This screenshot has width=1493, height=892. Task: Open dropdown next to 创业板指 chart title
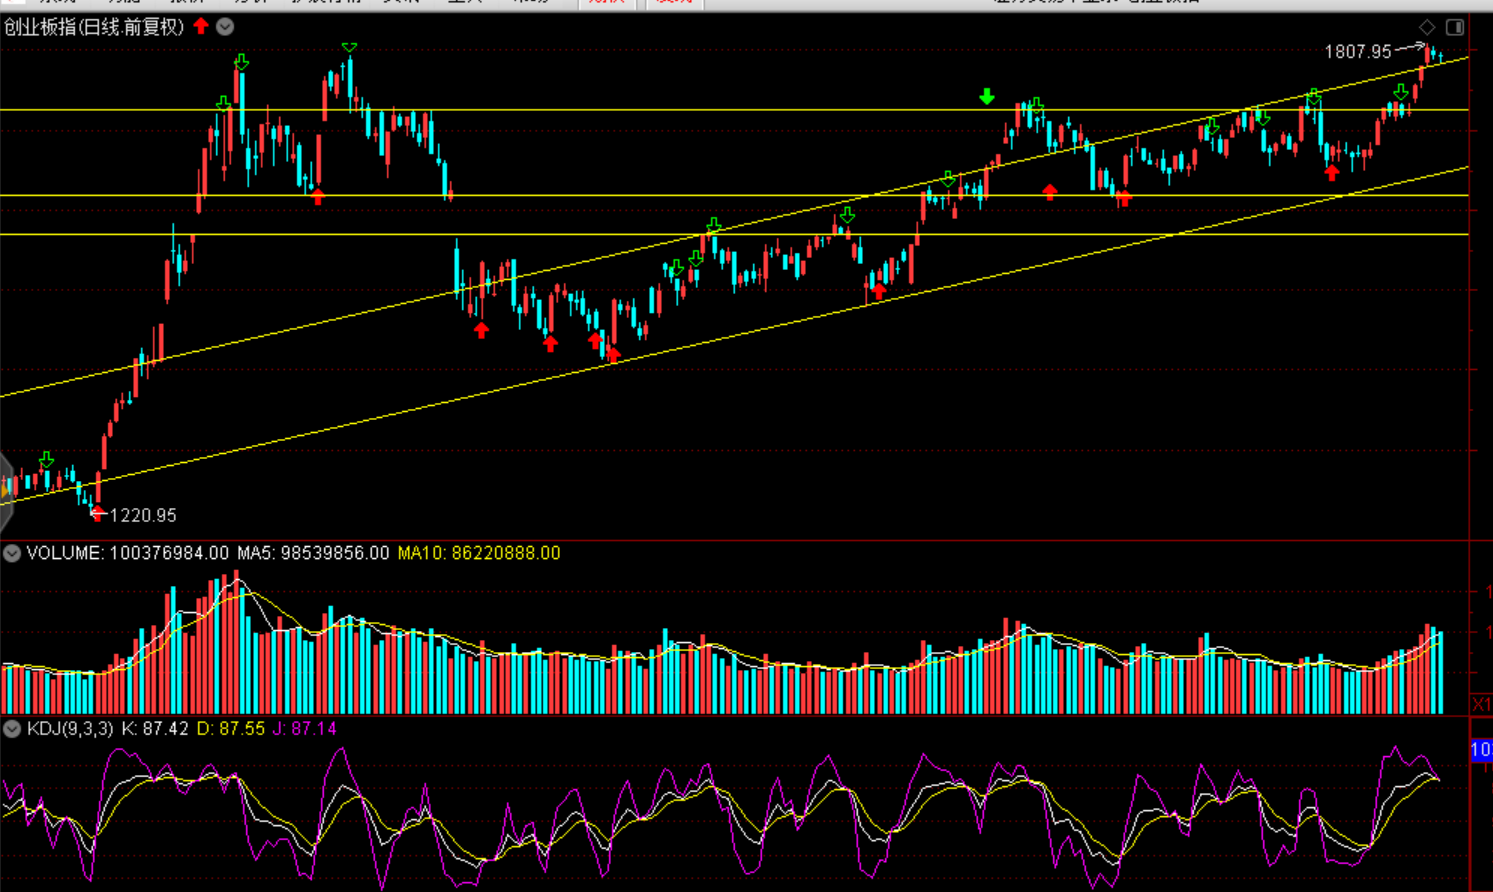(225, 27)
